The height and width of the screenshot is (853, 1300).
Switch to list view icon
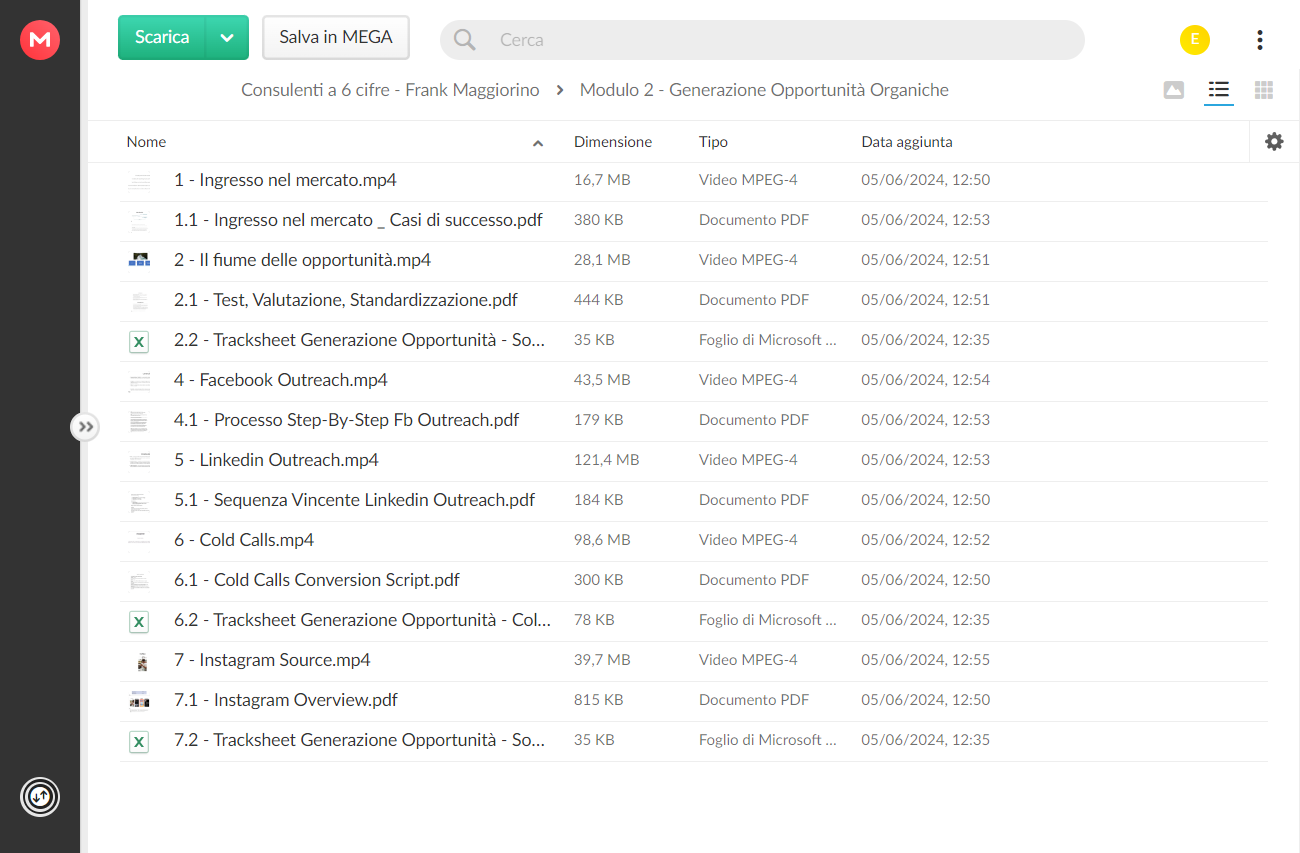click(x=1218, y=90)
